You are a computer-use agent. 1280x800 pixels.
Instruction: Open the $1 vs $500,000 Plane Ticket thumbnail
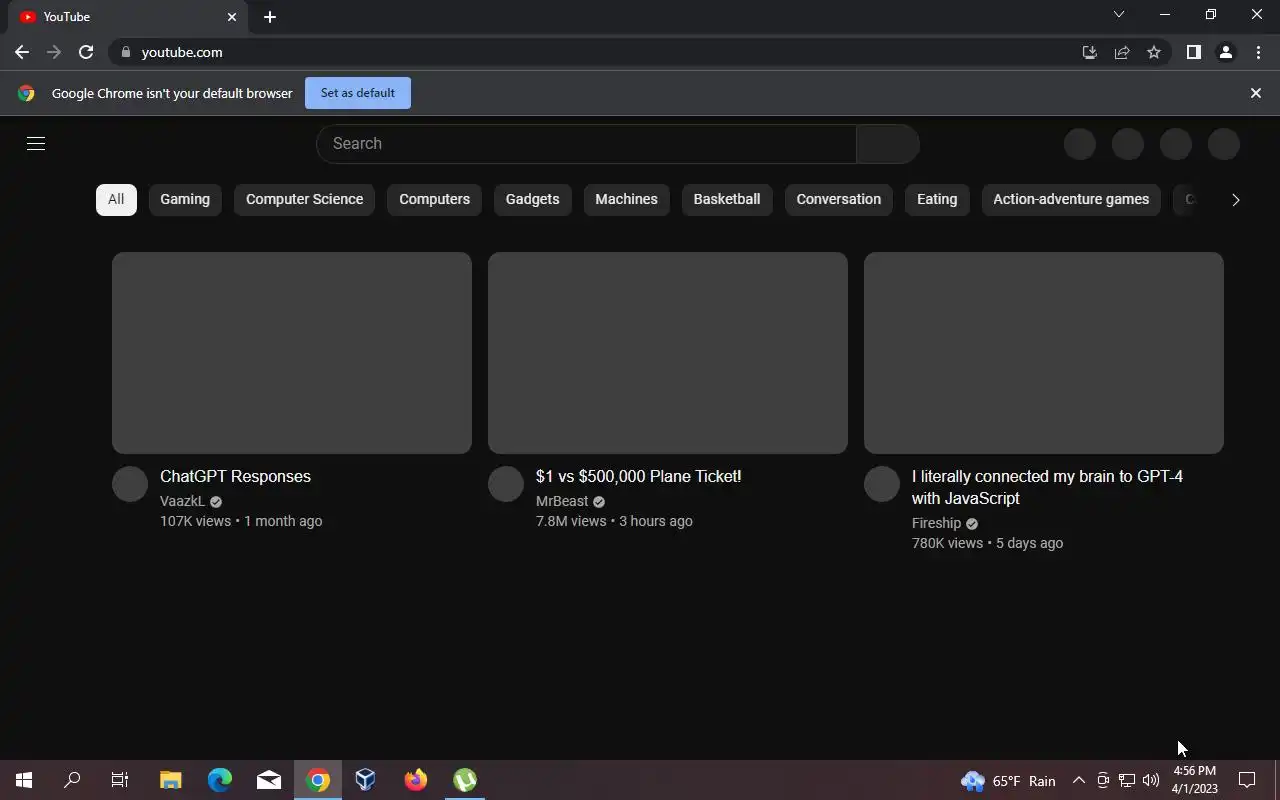tap(668, 353)
